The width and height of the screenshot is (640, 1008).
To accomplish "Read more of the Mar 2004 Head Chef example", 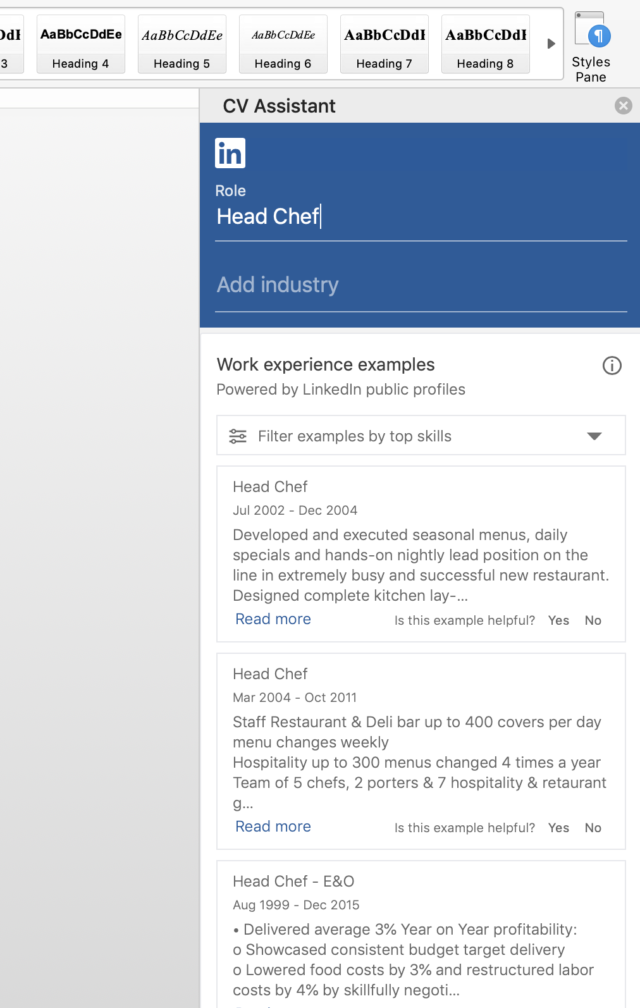I will tap(273, 826).
